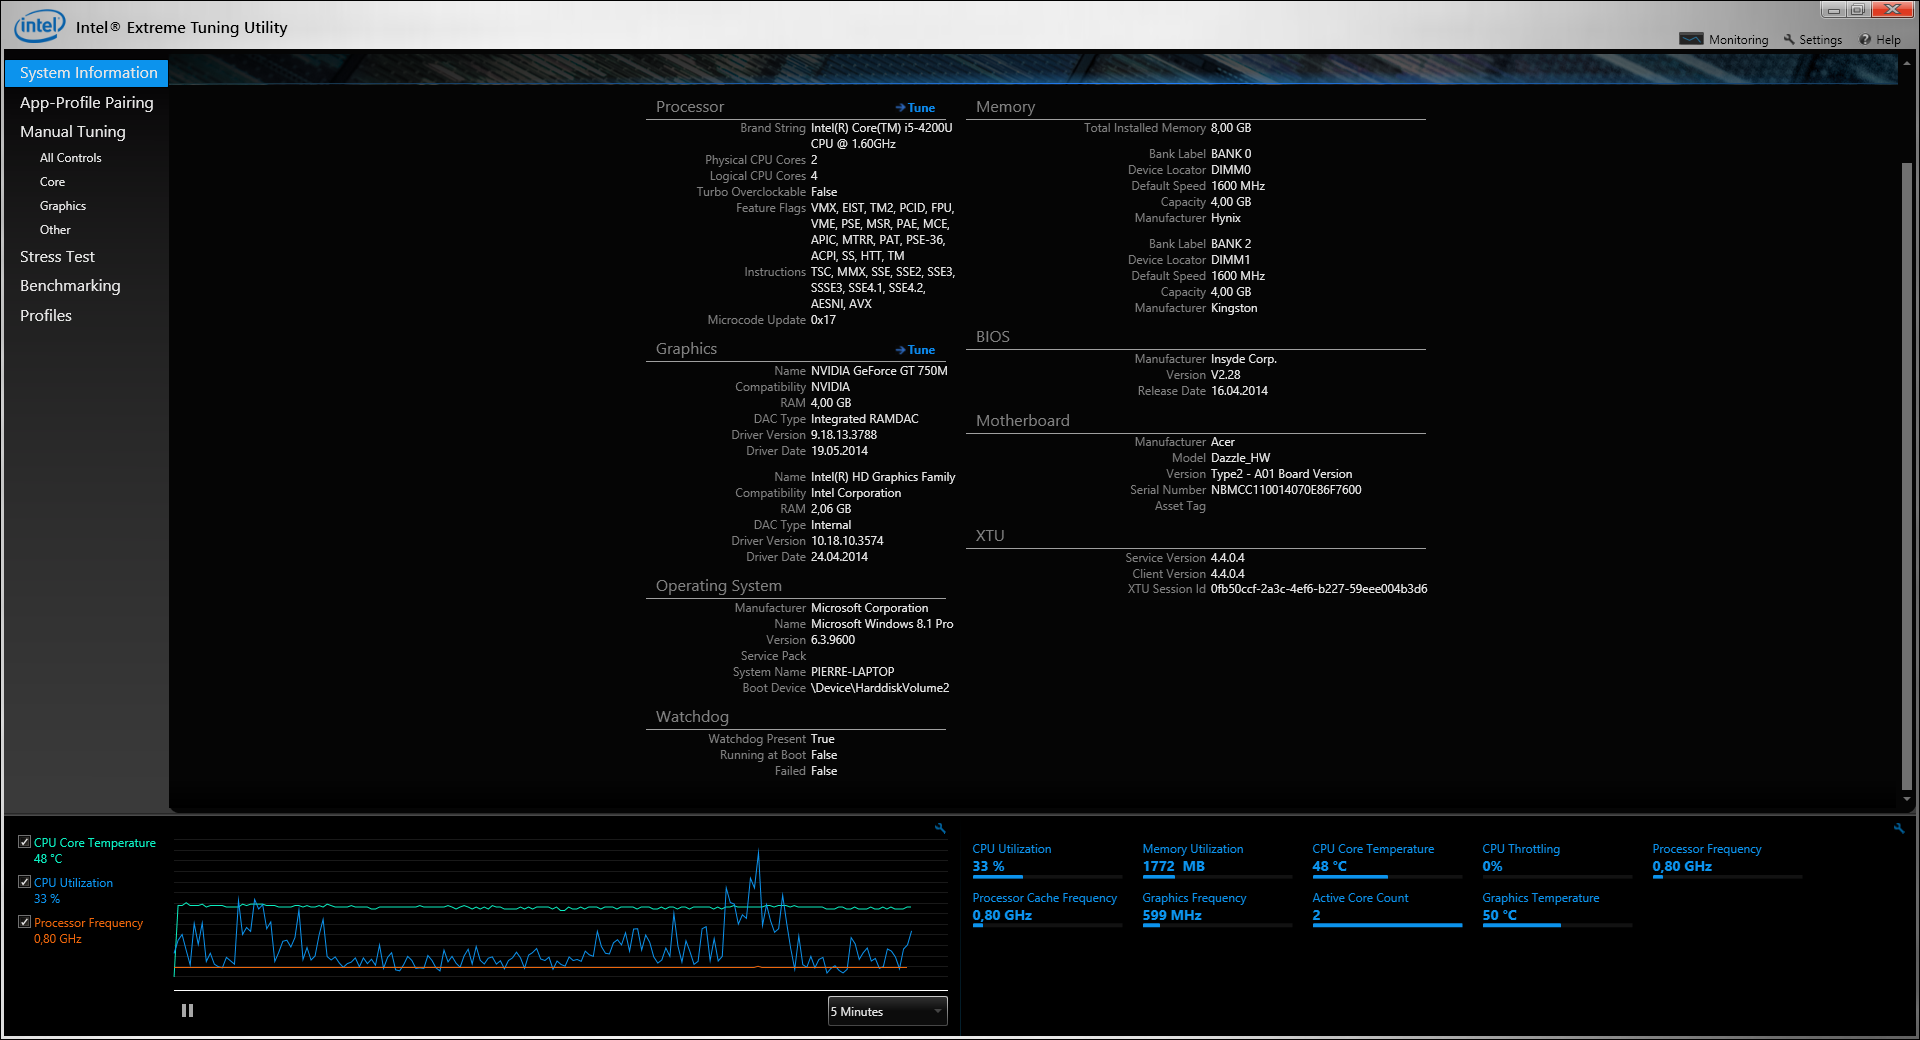Open App-Profile Pairing section
1920x1040 pixels.
(87, 102)
